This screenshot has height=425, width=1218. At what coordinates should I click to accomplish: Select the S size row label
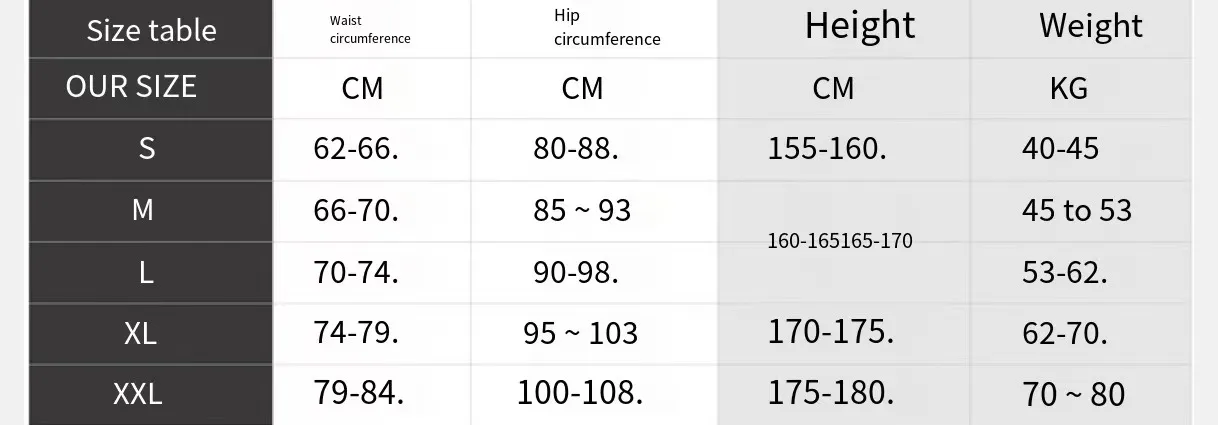point(147,148)
